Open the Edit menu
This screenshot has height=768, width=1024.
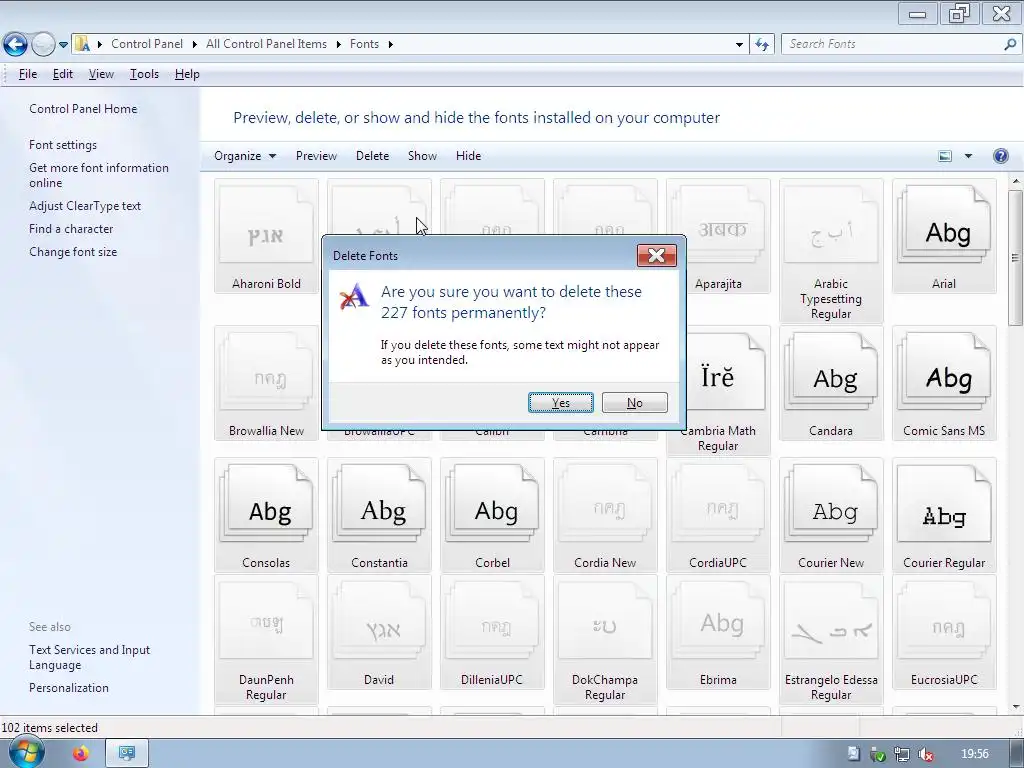[63, 74]
